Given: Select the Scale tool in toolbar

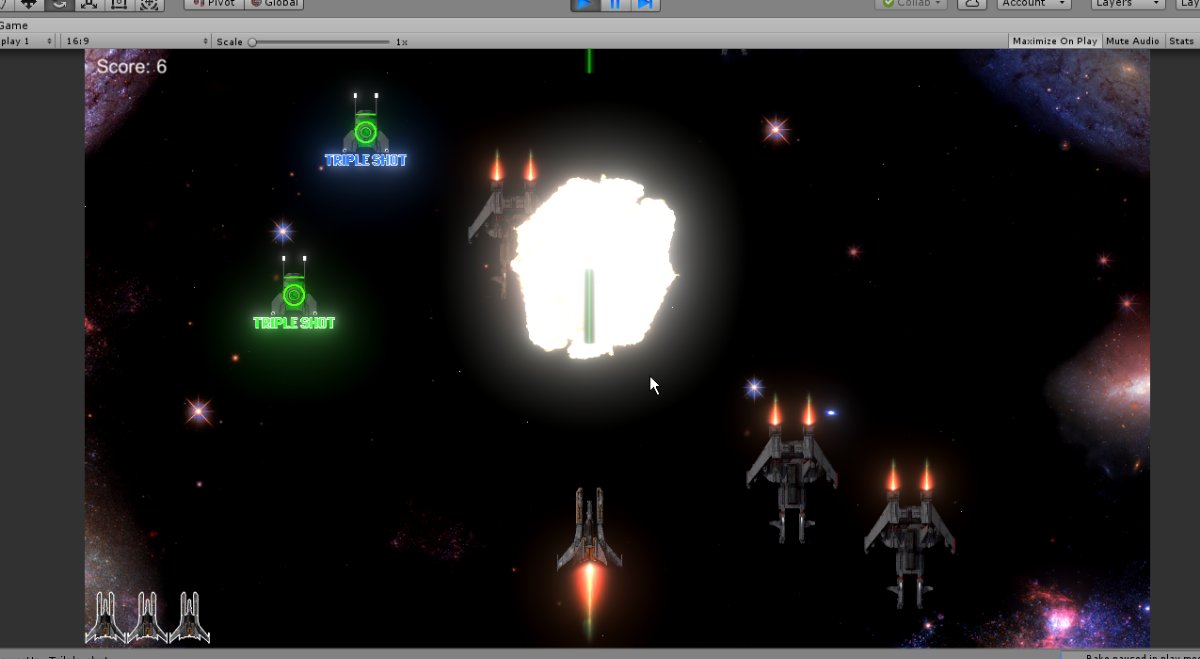Looking at the screenshot, I should [x=88, y=4].
